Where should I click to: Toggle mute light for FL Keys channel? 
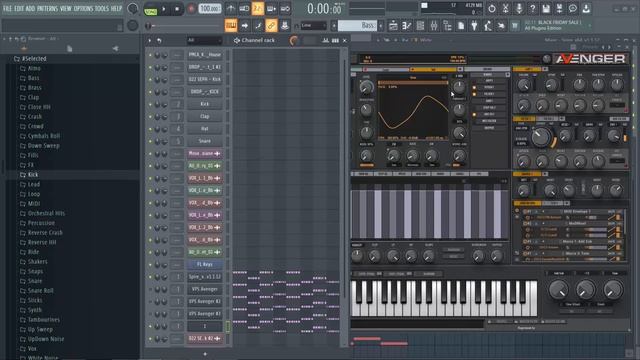click(x=150, y=264)
